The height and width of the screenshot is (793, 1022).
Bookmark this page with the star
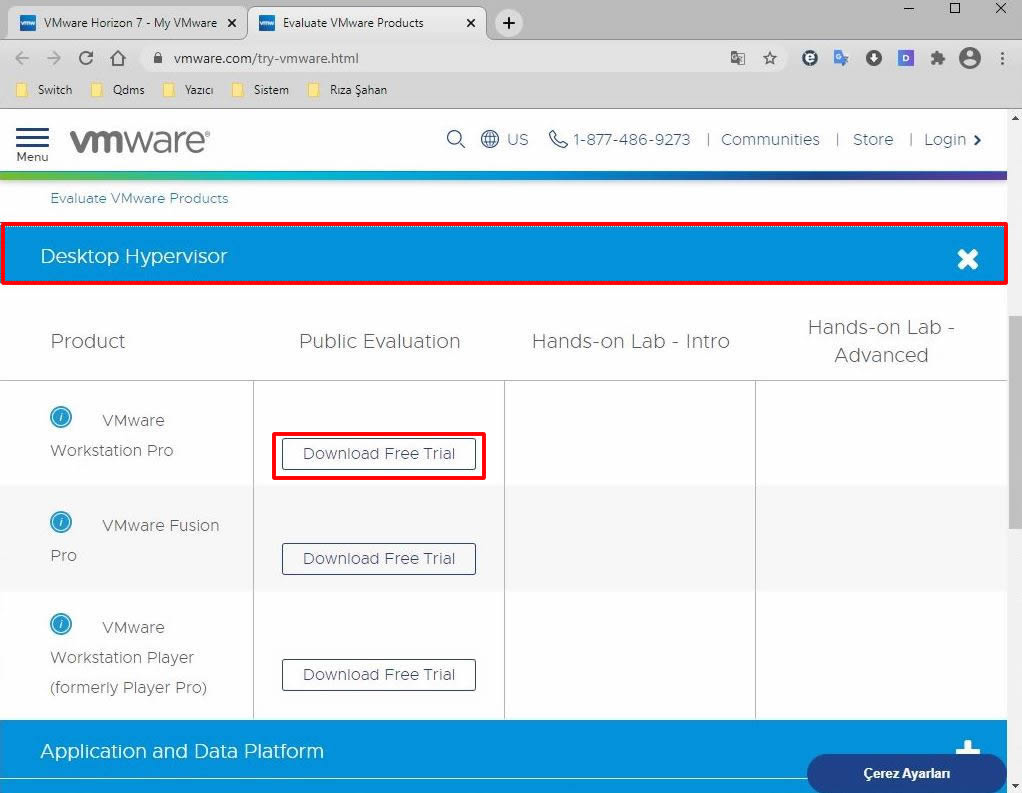coord(770,58)
